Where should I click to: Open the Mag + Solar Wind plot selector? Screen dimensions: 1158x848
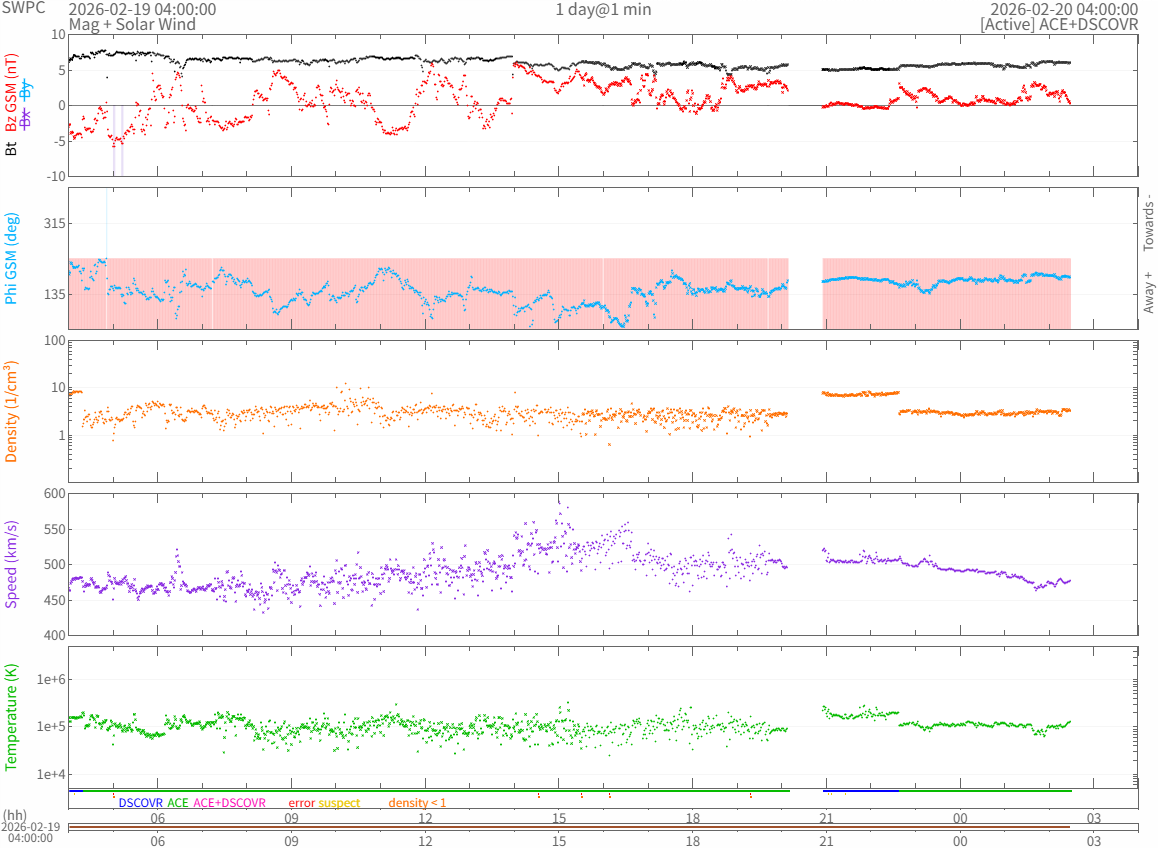coord(132,24)
